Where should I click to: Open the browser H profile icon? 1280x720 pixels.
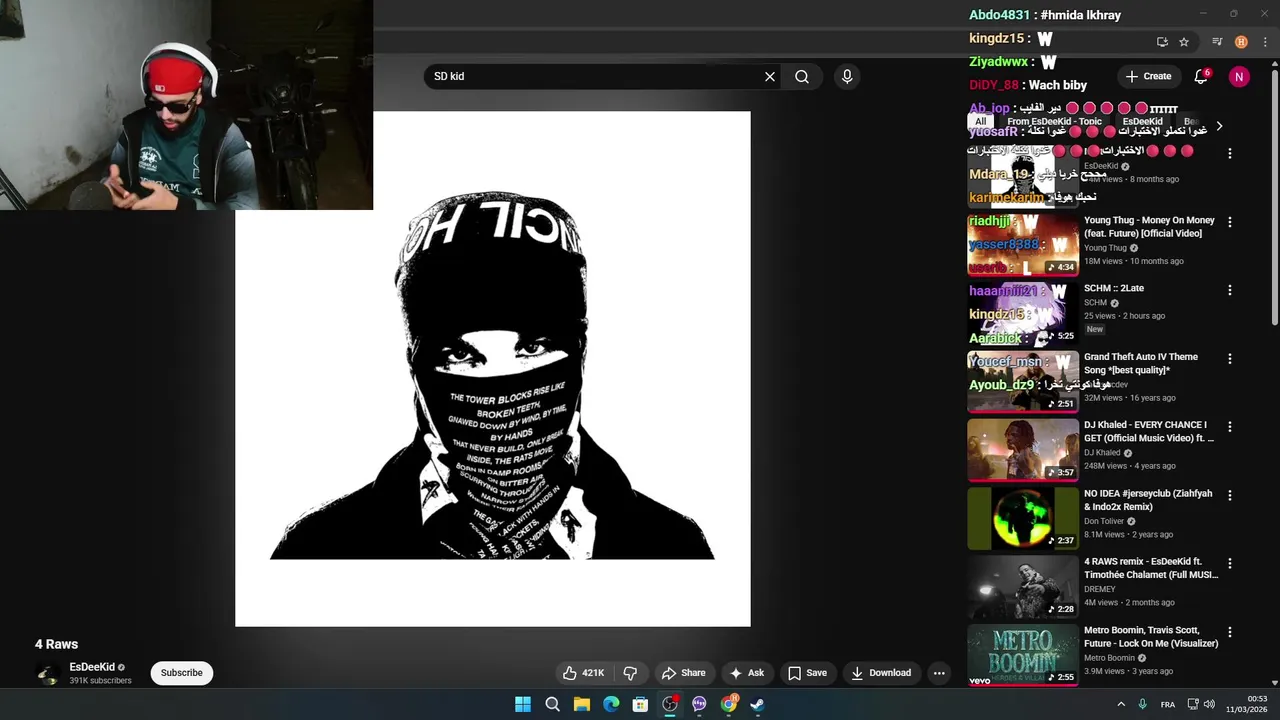click(x=1241, y=42)
